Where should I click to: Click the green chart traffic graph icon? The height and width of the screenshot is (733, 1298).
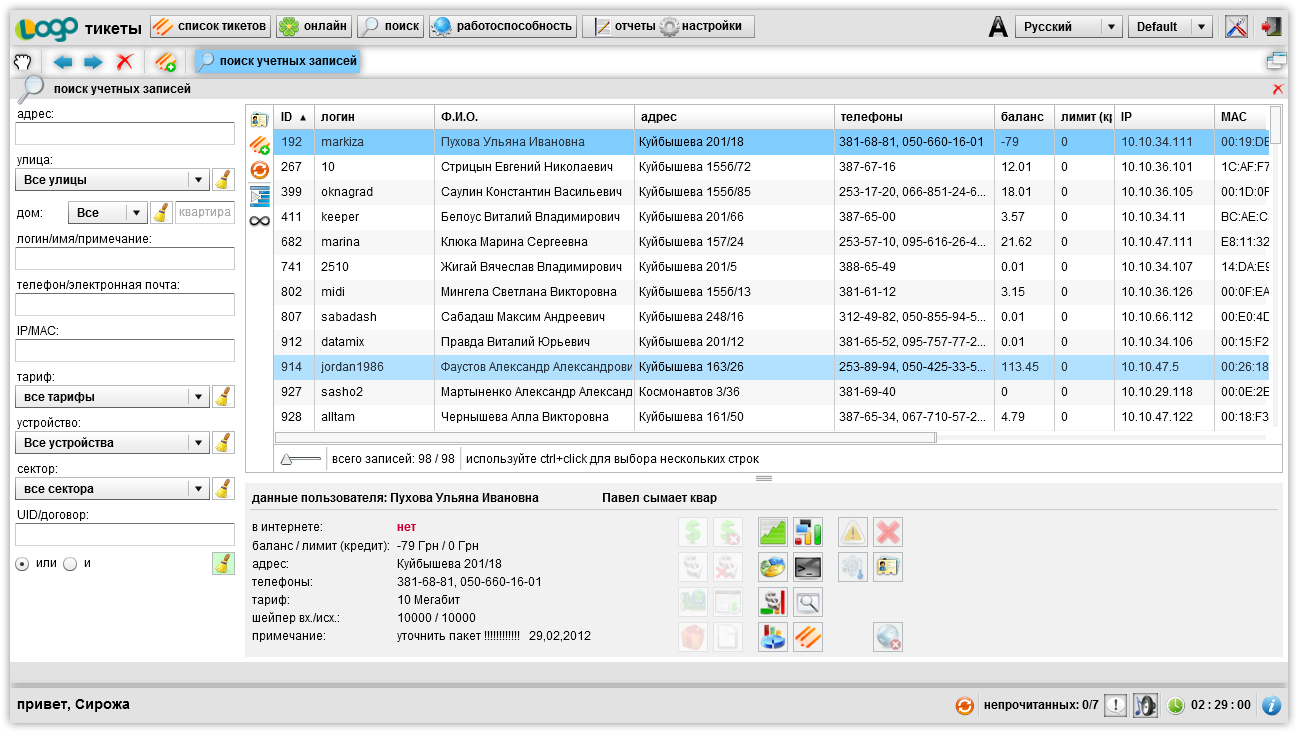[773, 531]
